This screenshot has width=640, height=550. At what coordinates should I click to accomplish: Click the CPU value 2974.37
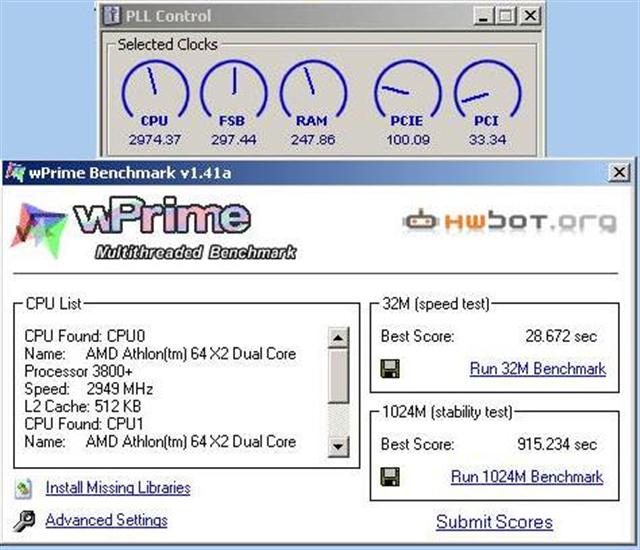point(155,140)
